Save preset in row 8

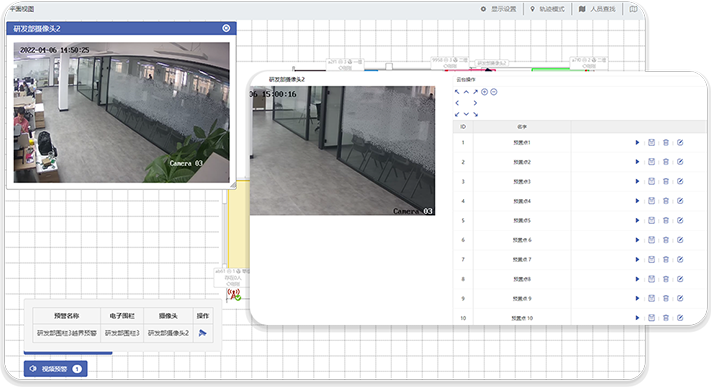click(652, 279)
